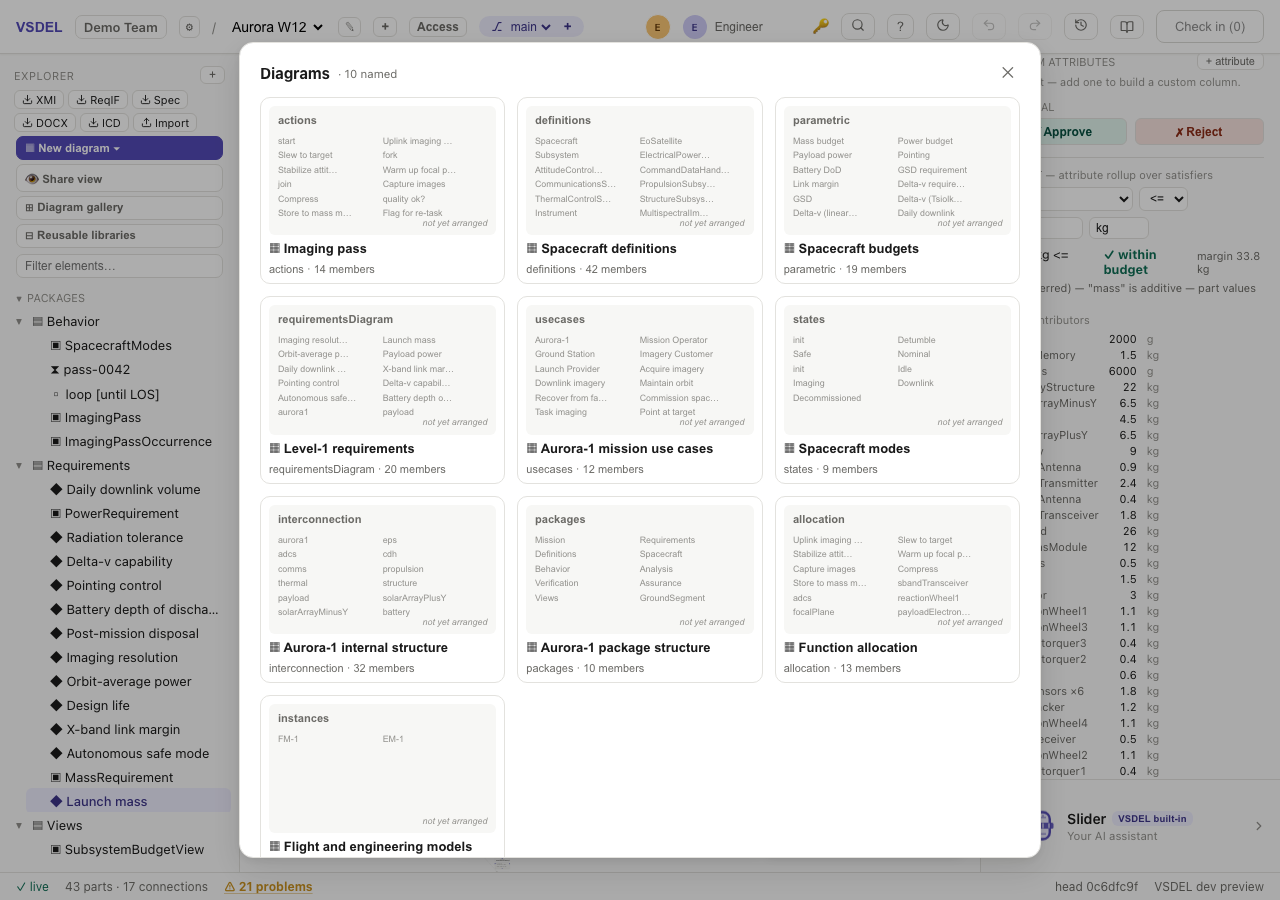This screenshot has height=900, width=1280.
Task: Click the undo arrow icon
Action: (x=989, y=27)
